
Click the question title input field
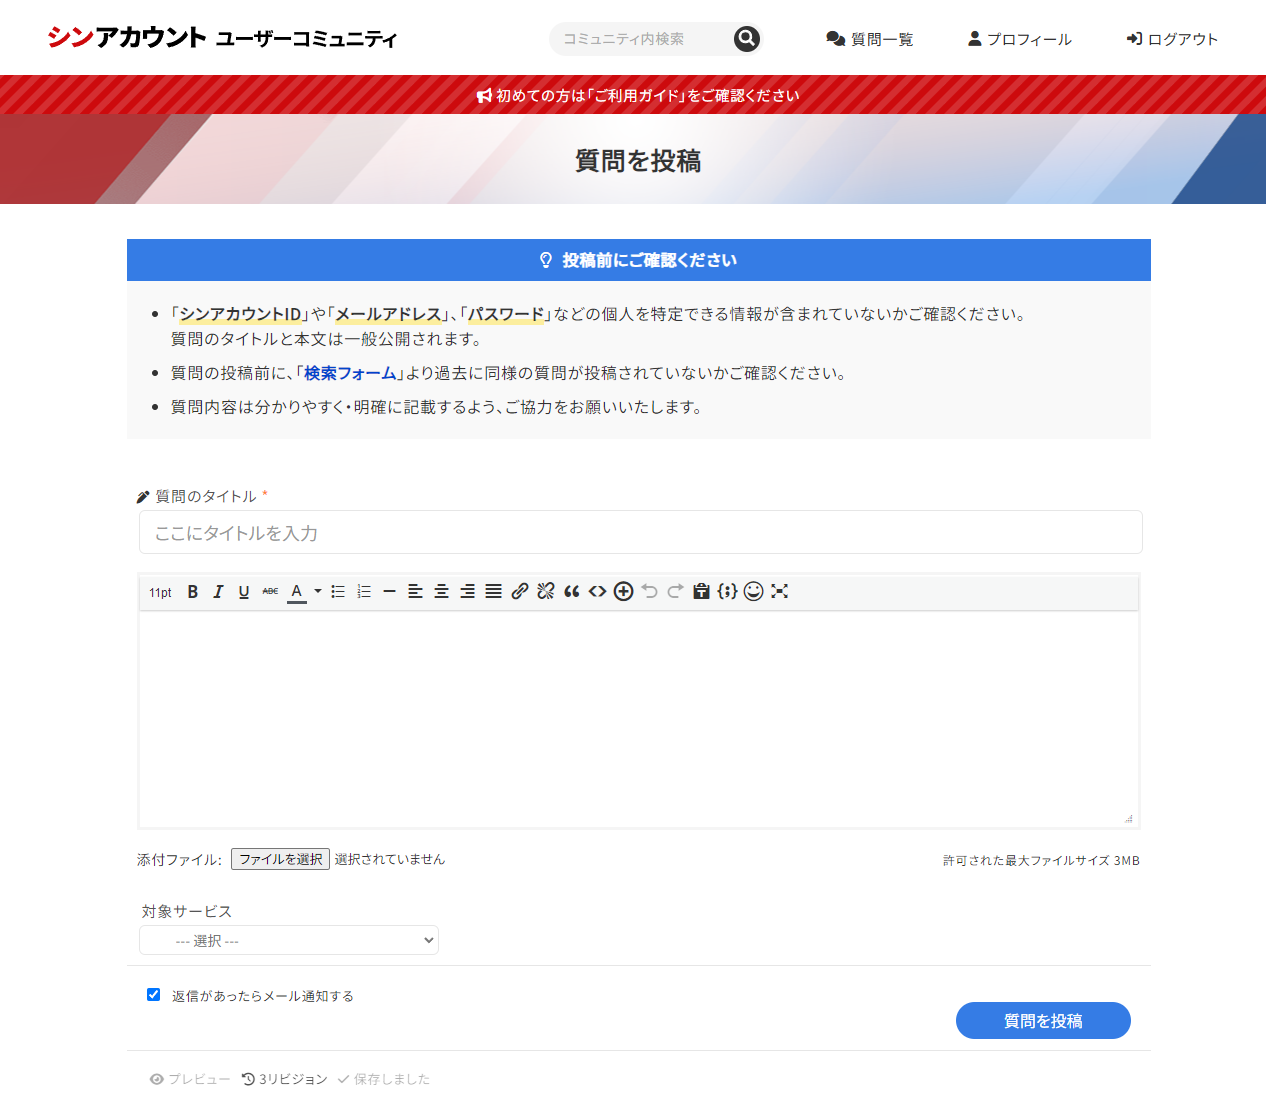pyautogui.click(x=640, y=533)
